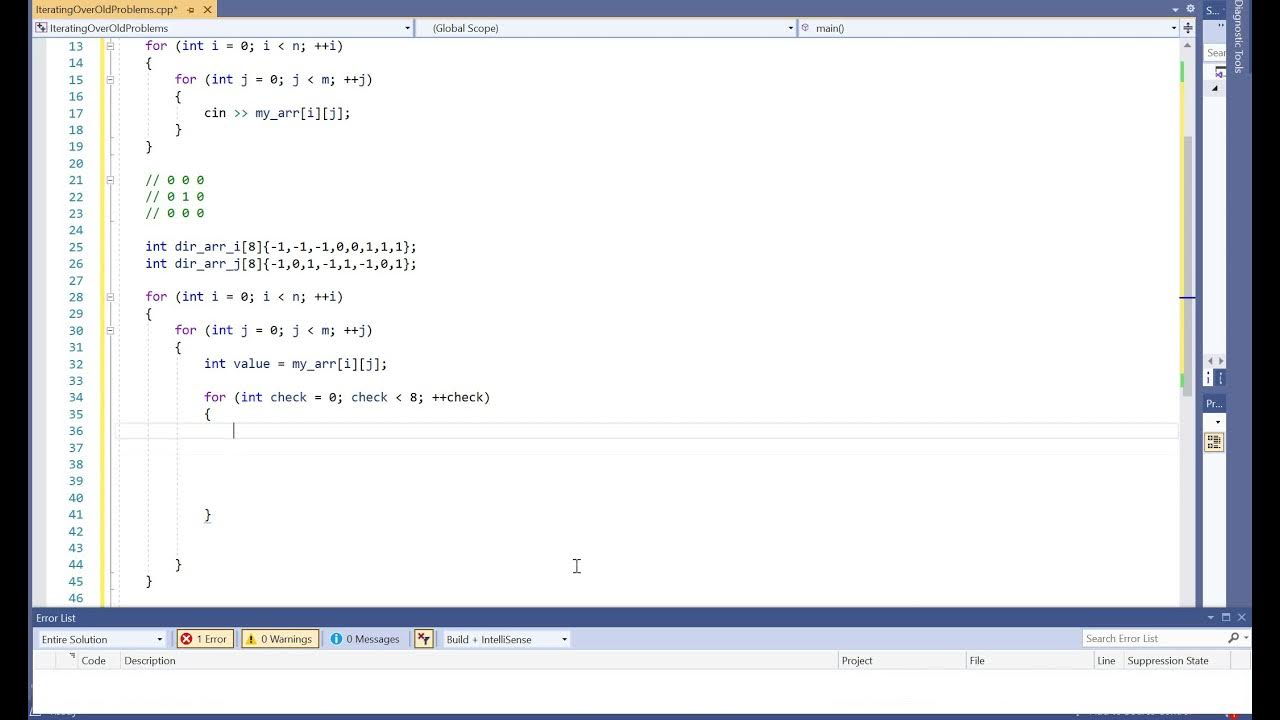
Task: Toggle the 0 Messages filter
Action: [365, 639]
